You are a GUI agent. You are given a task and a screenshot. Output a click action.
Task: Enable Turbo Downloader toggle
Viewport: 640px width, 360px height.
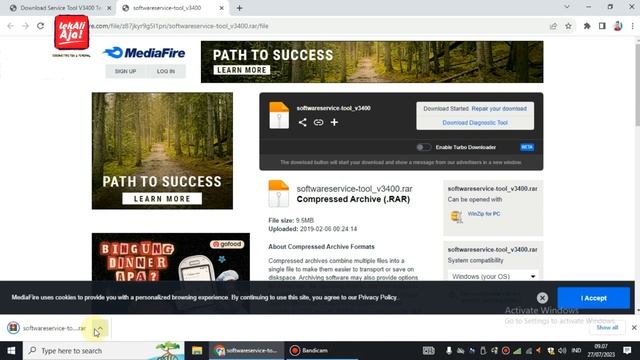pyautogui.click(x=423, y=147)
